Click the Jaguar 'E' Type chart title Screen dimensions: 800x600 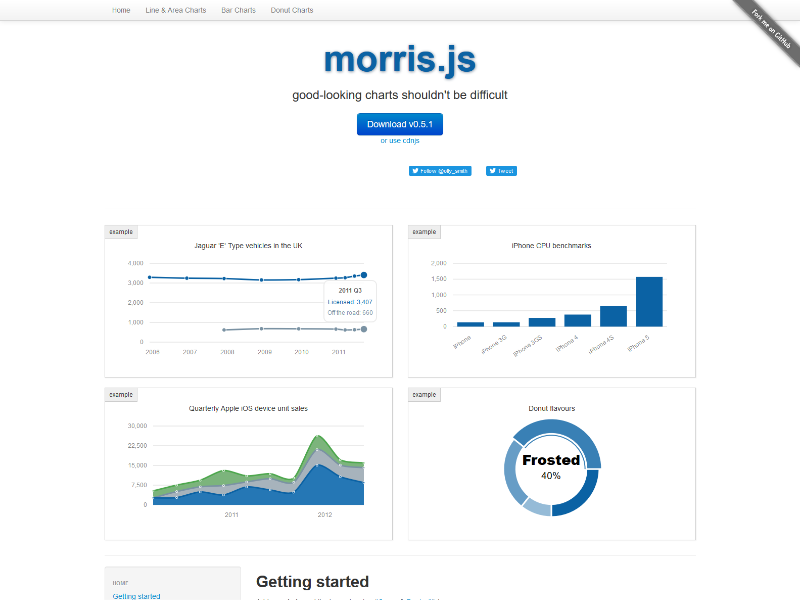[x=248, y=245]
